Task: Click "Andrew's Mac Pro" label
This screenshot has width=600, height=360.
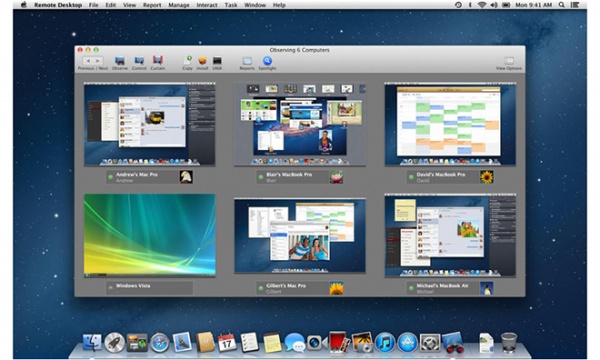Action: click(x=137, y=174)
